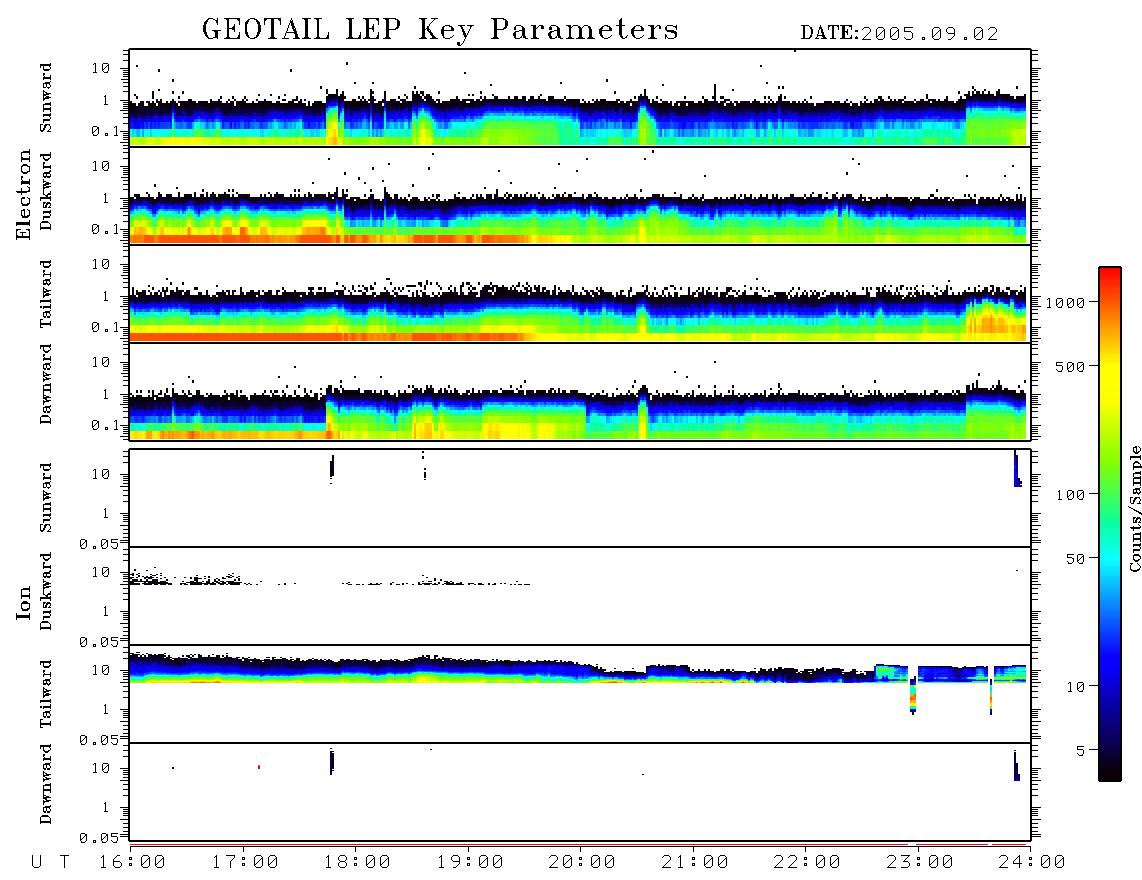This screenshot has width=1142, height=880.
Task: Click the "100" colorbar tick label
Action: pos(1071,495)
